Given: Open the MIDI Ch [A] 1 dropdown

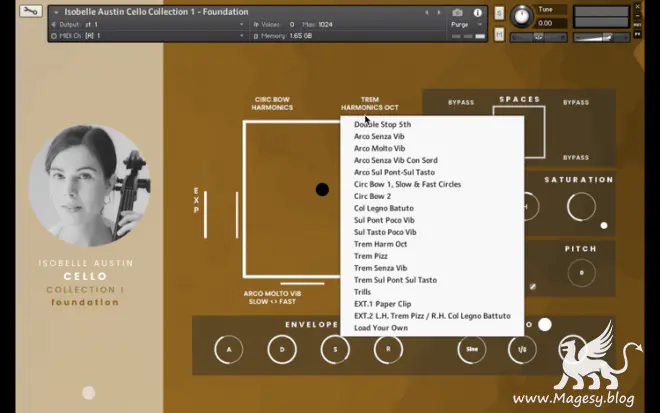Looking at the screenshot, I should (x=147, y=36).
